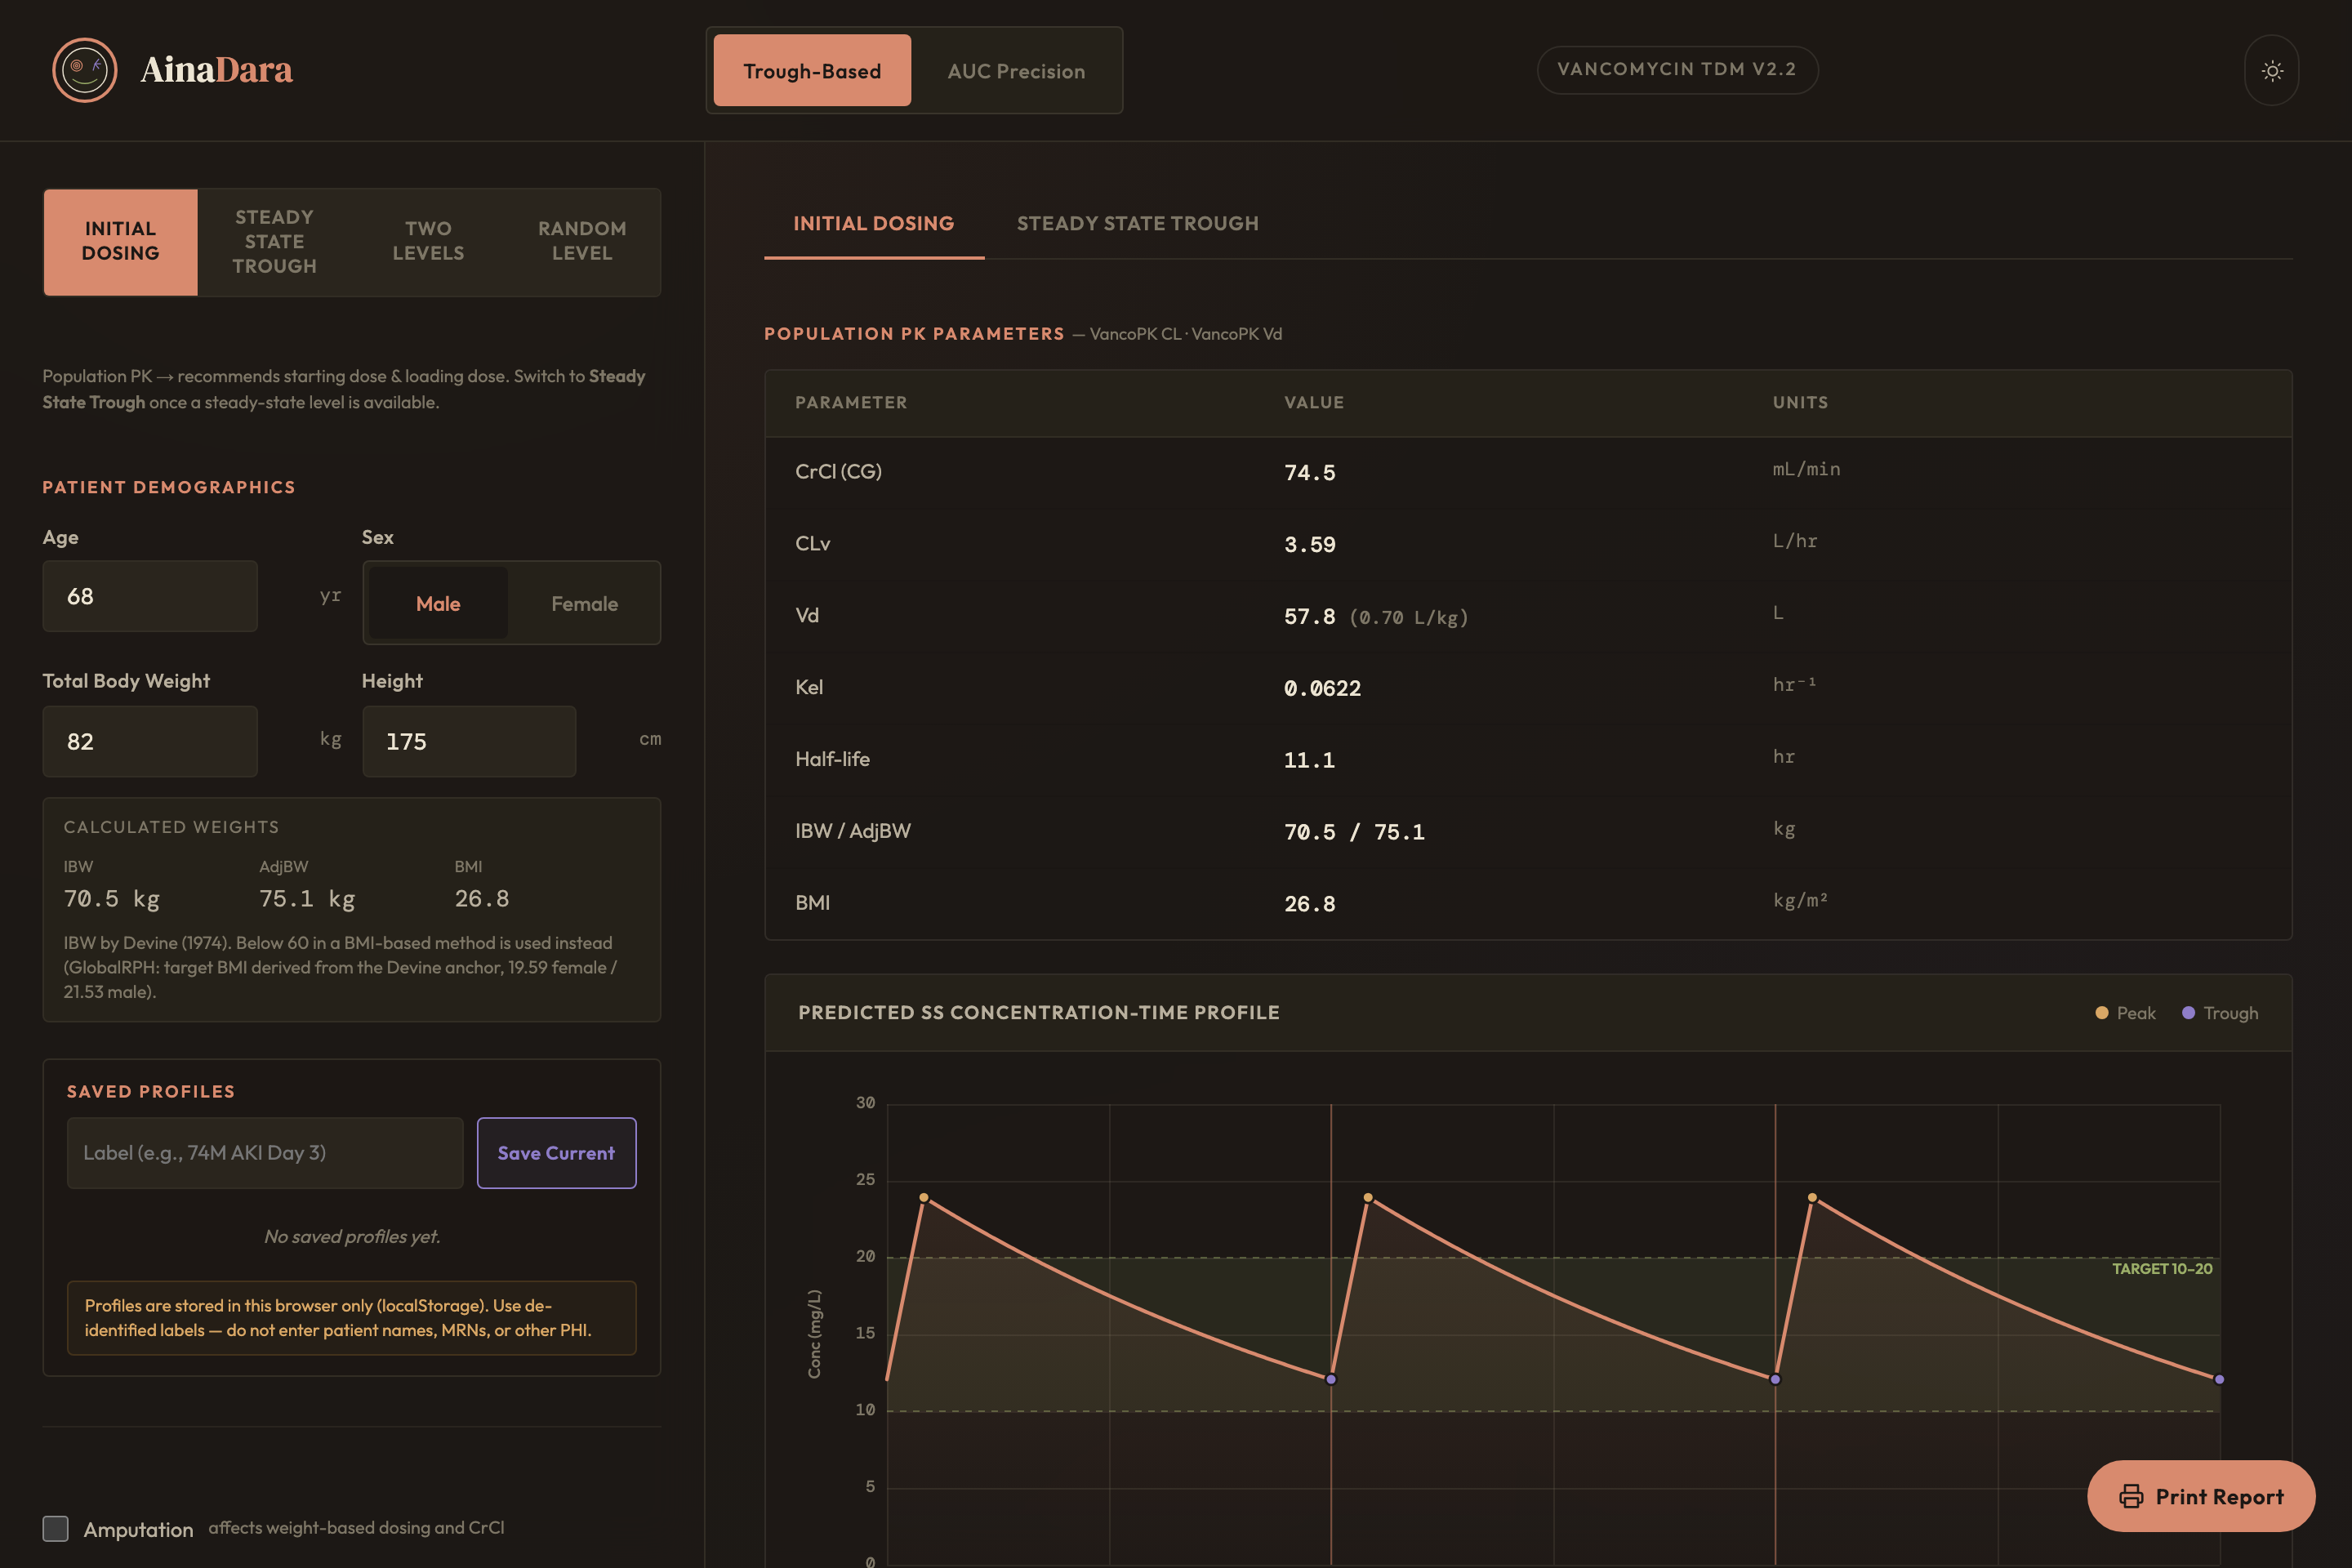Screen dimensions: 2352x1568
Task: Click the third peak point on chart
Action: 1812,1198
